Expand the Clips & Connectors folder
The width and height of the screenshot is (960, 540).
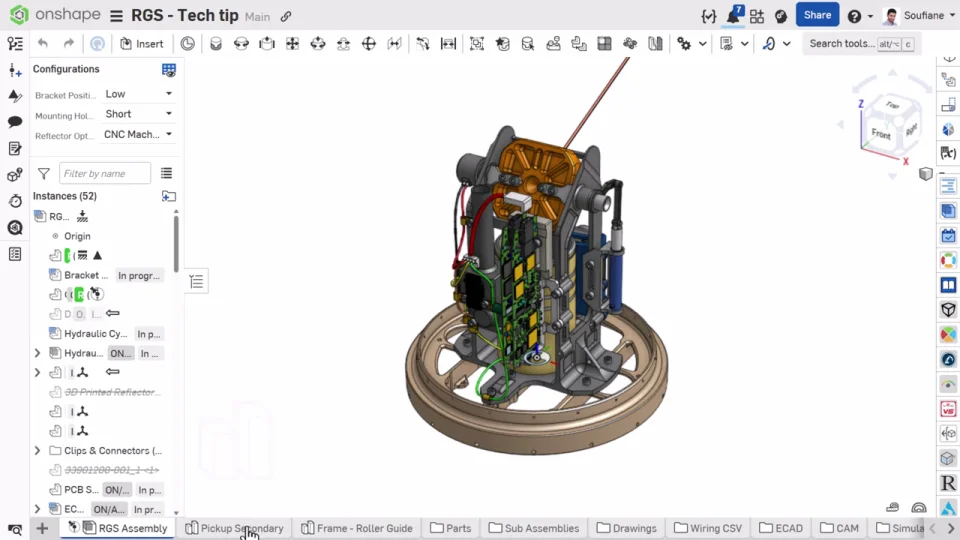[37, 451]
